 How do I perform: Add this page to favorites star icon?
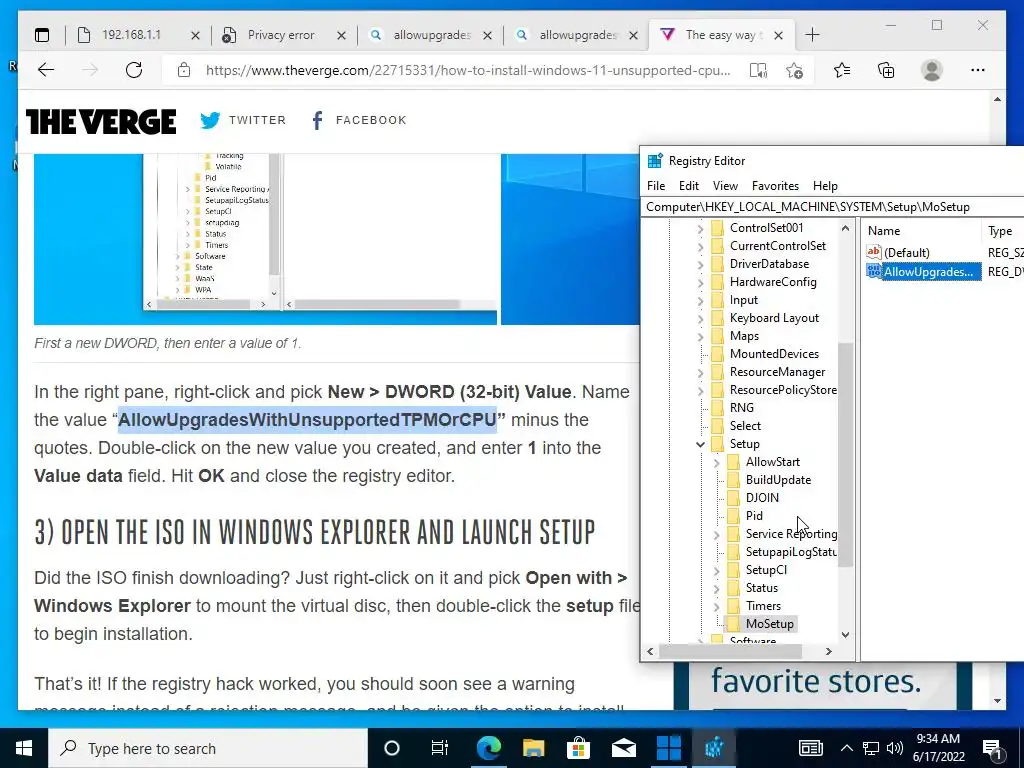794,71
